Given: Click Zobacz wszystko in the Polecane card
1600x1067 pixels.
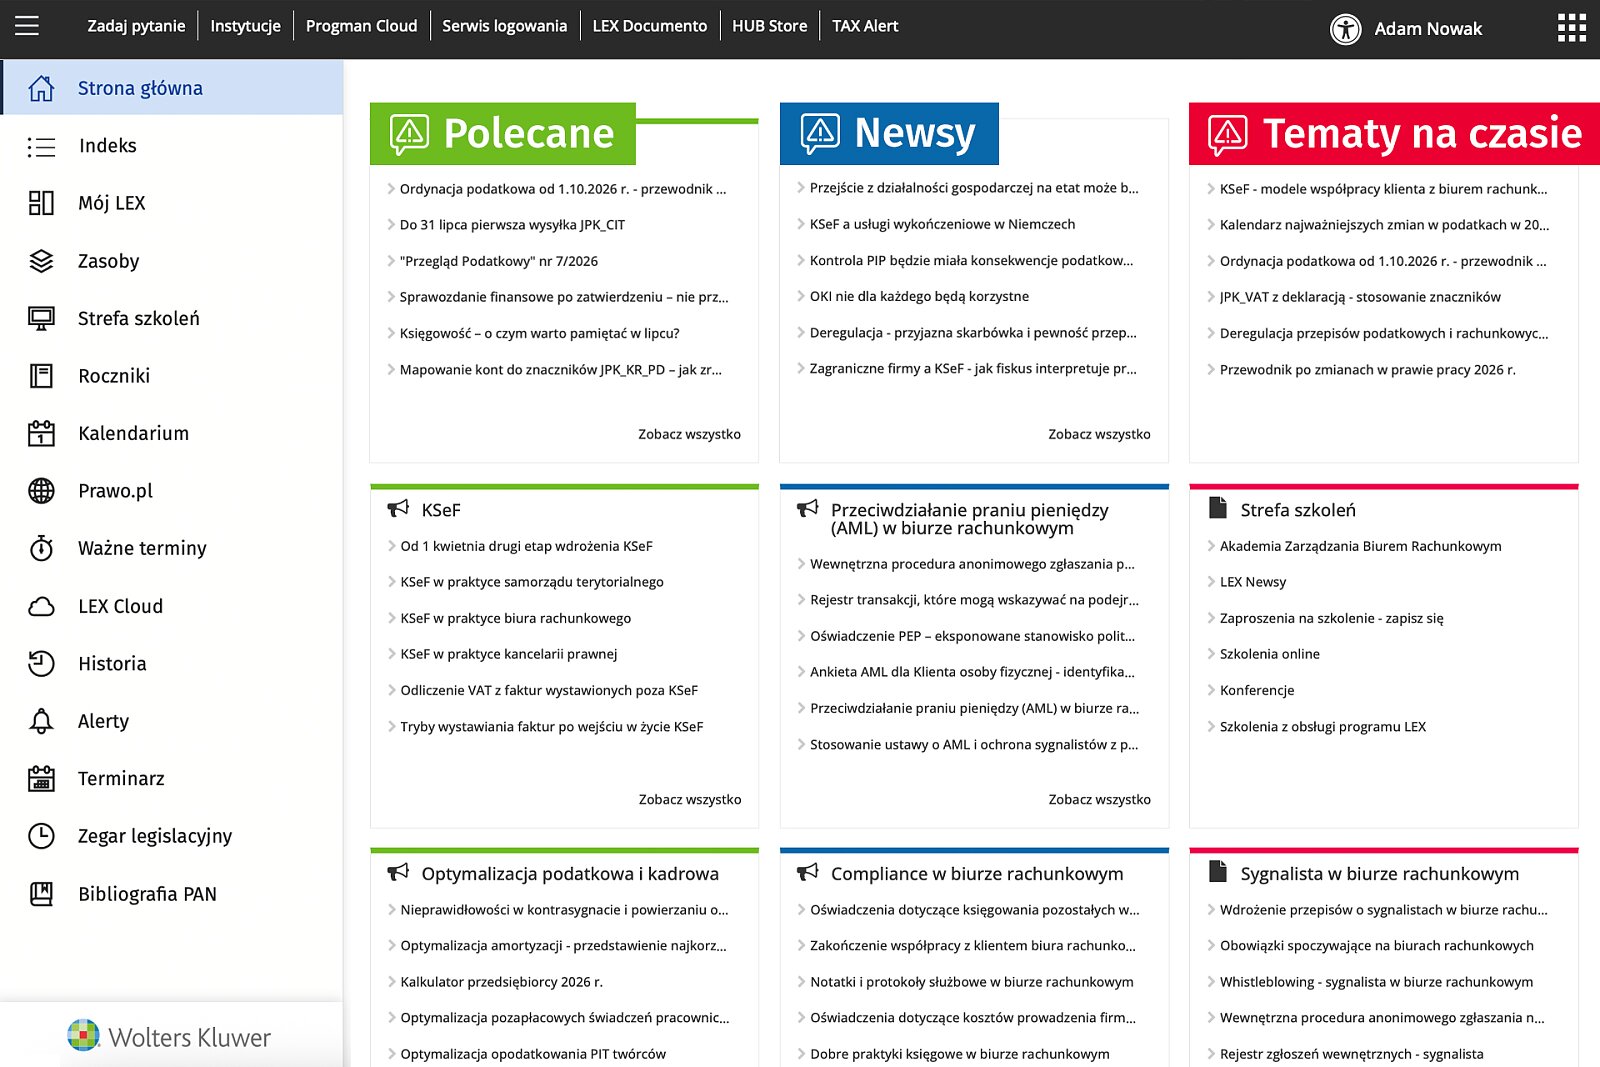Looking at the screenshot, I should [x=689, y=434].
